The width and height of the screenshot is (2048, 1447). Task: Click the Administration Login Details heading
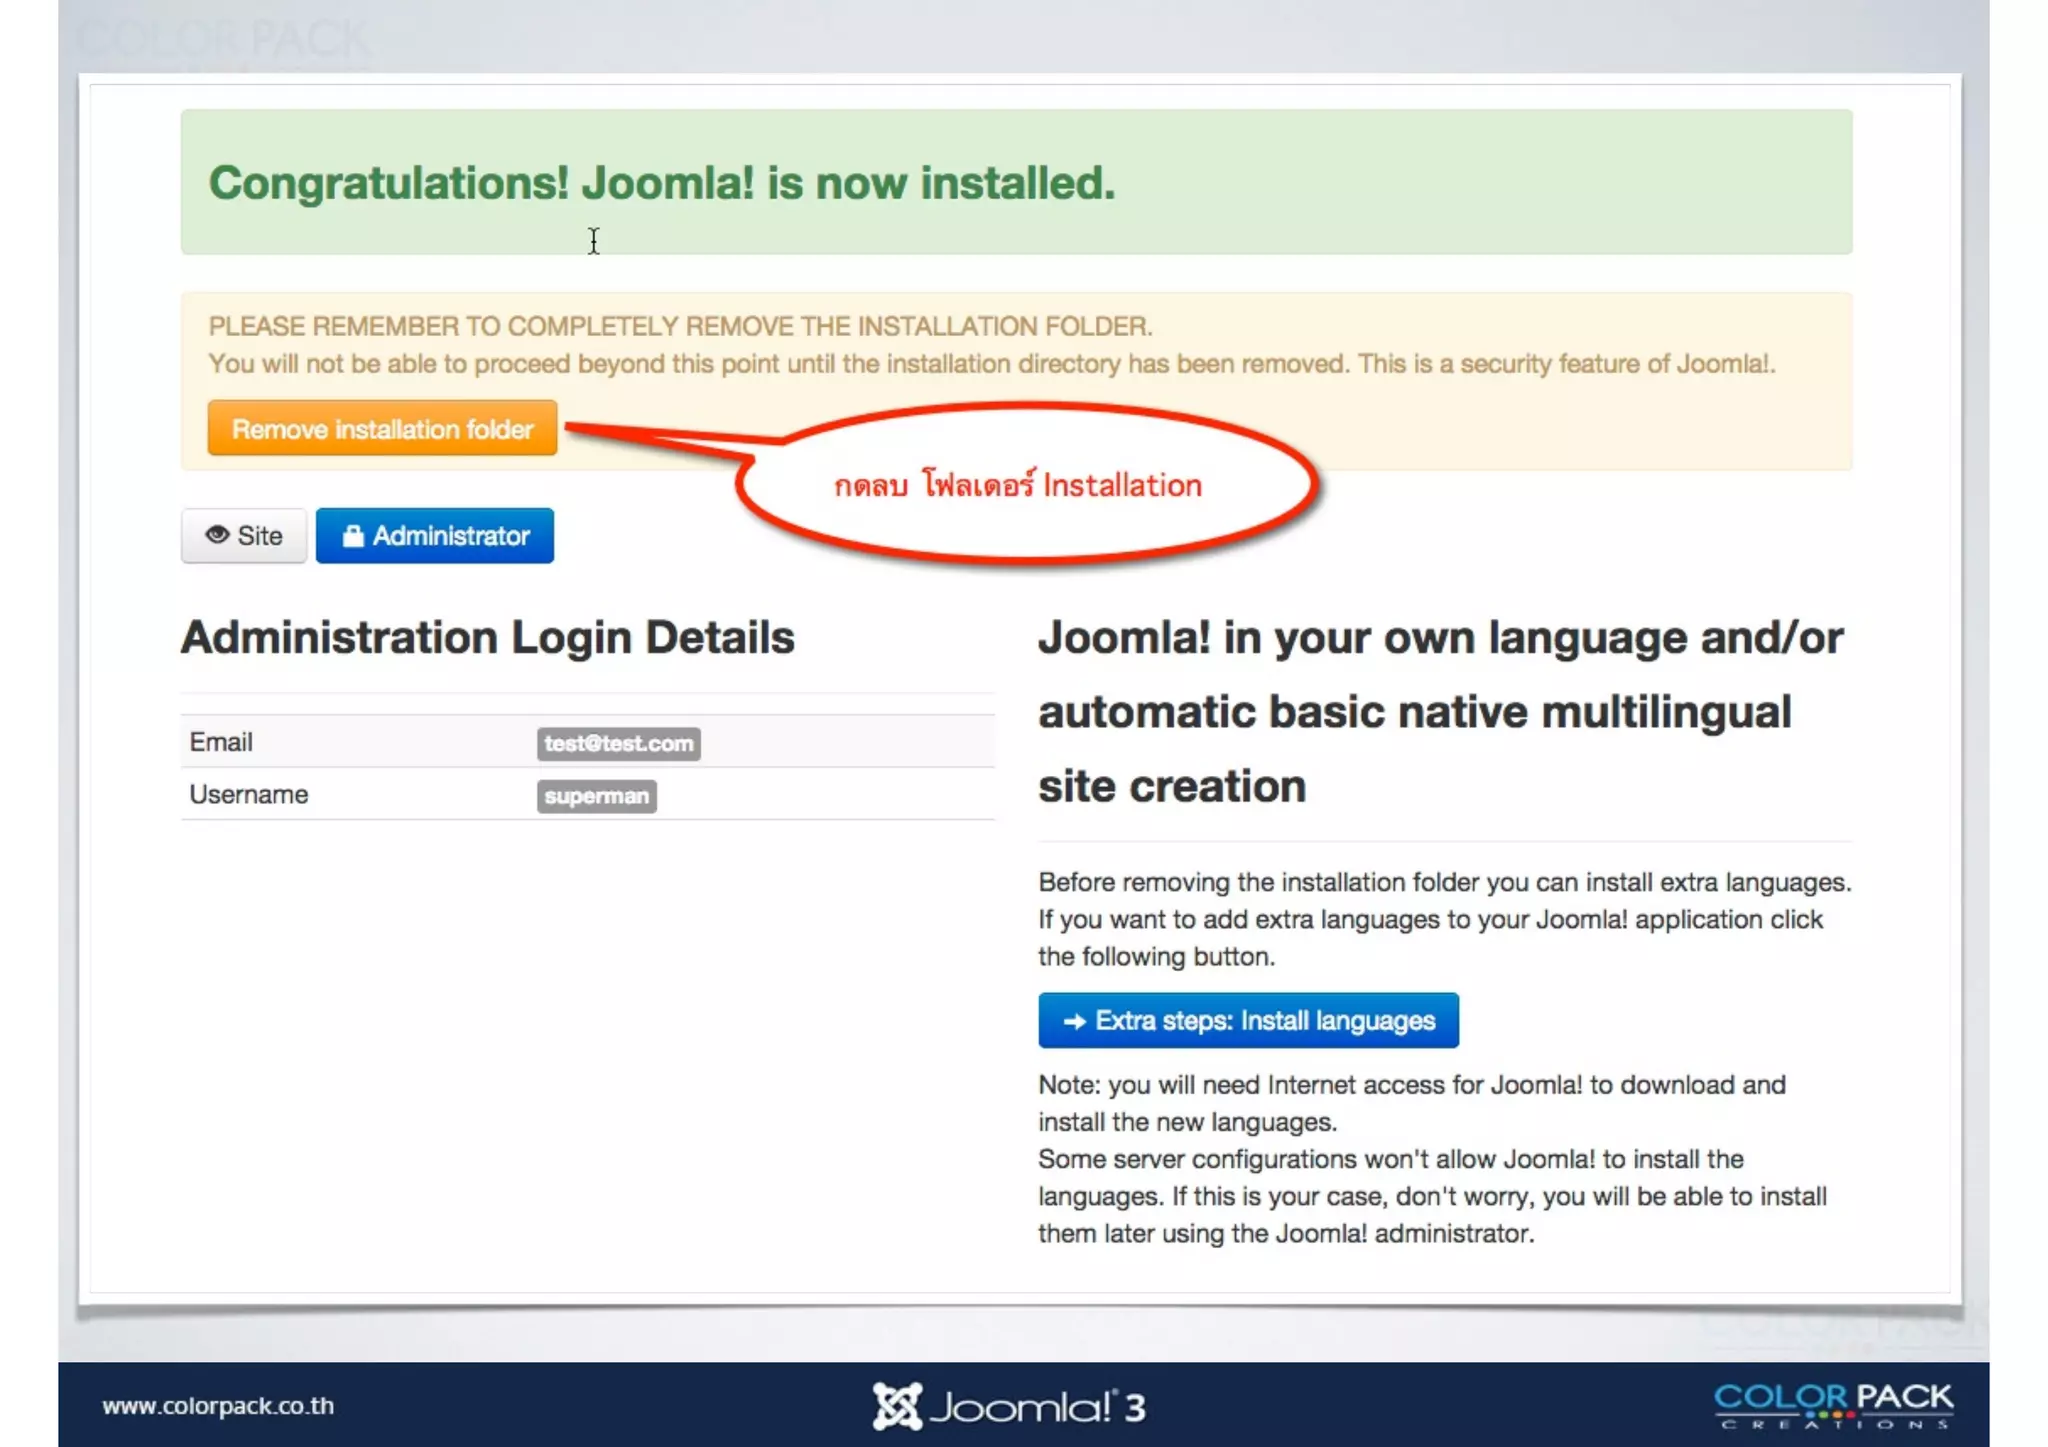tap(487, 638)
